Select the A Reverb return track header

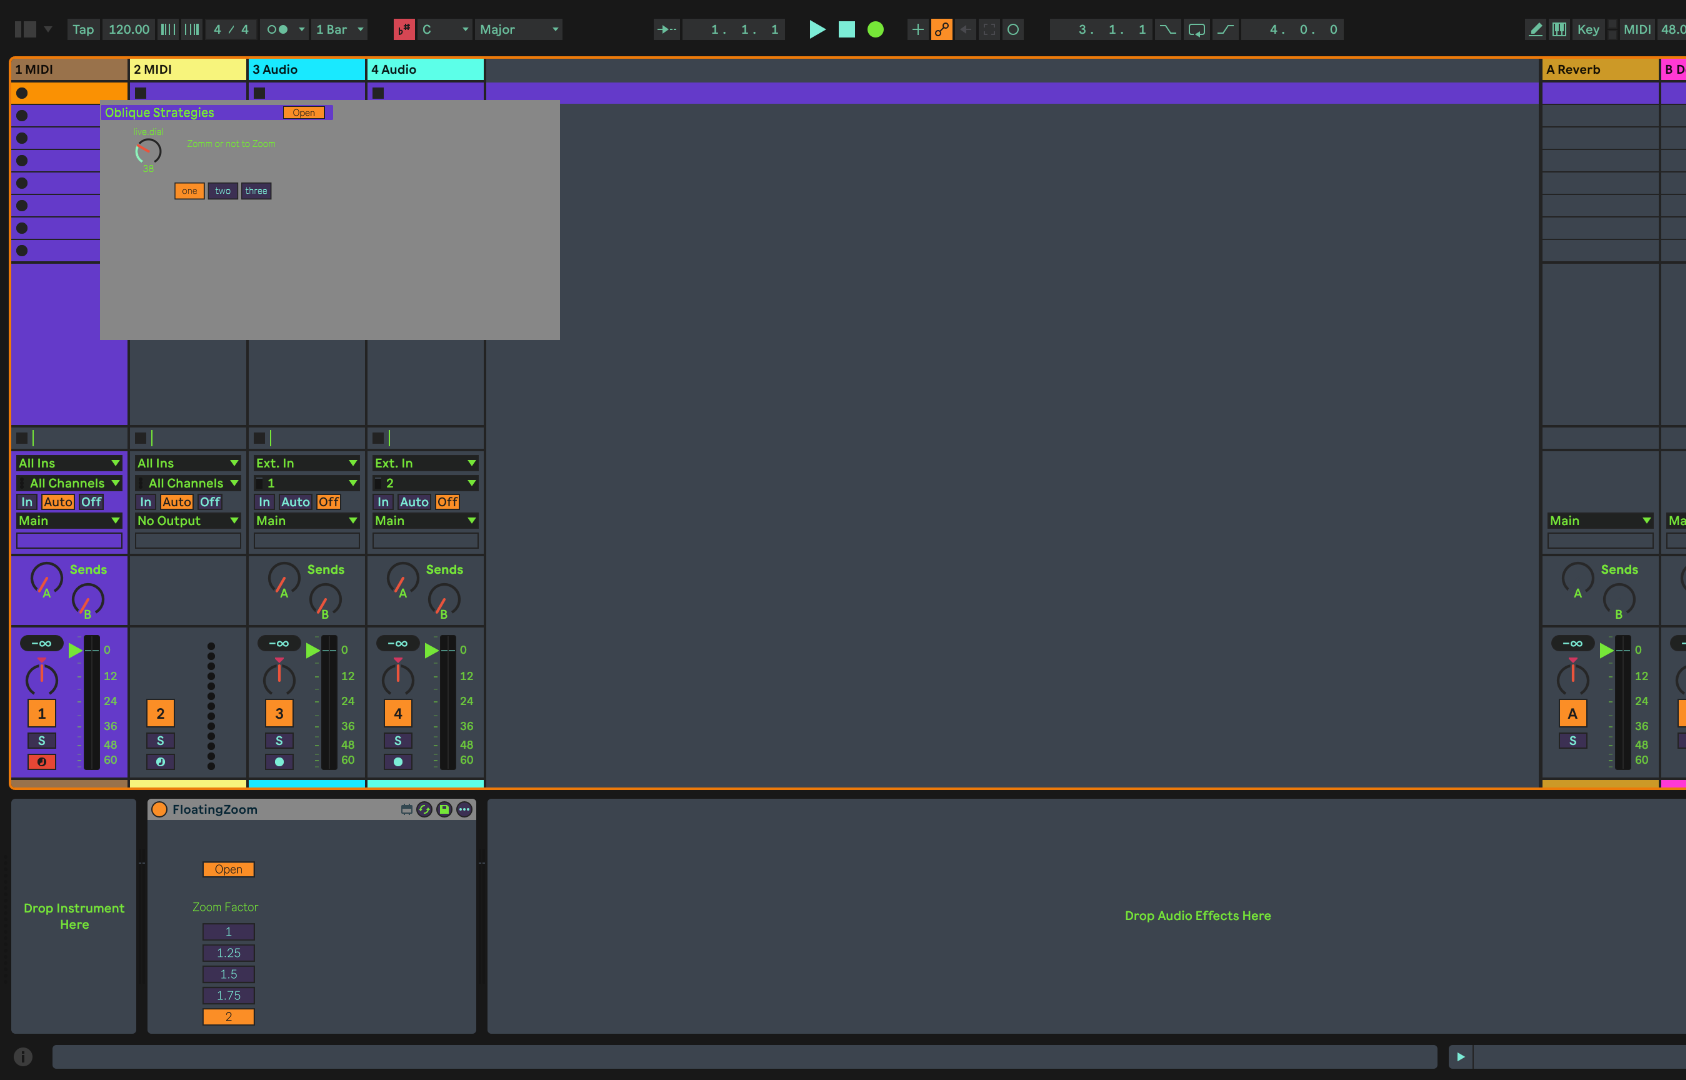point(1598,70)
